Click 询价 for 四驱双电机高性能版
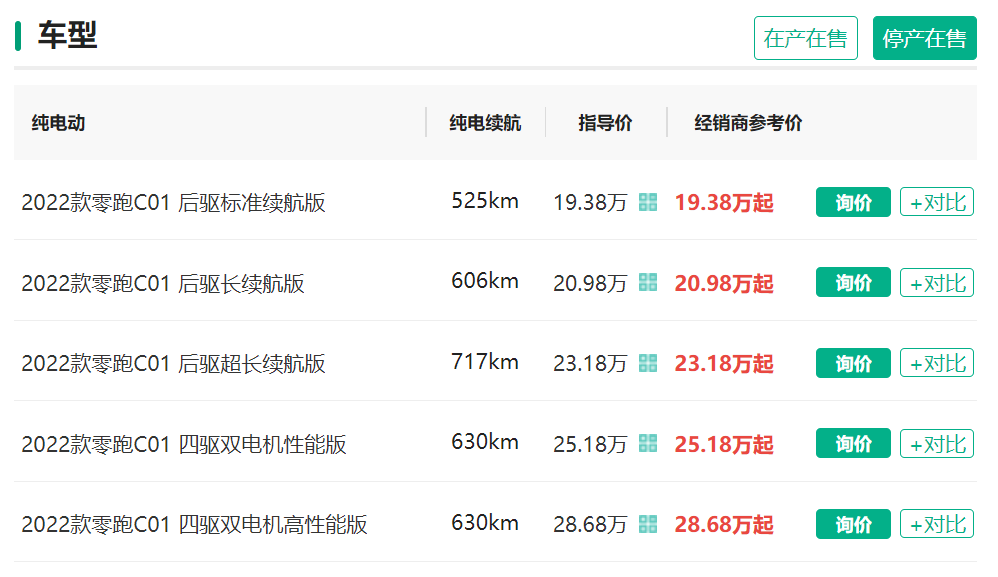The image size is (998, 577). click(853, 524)
